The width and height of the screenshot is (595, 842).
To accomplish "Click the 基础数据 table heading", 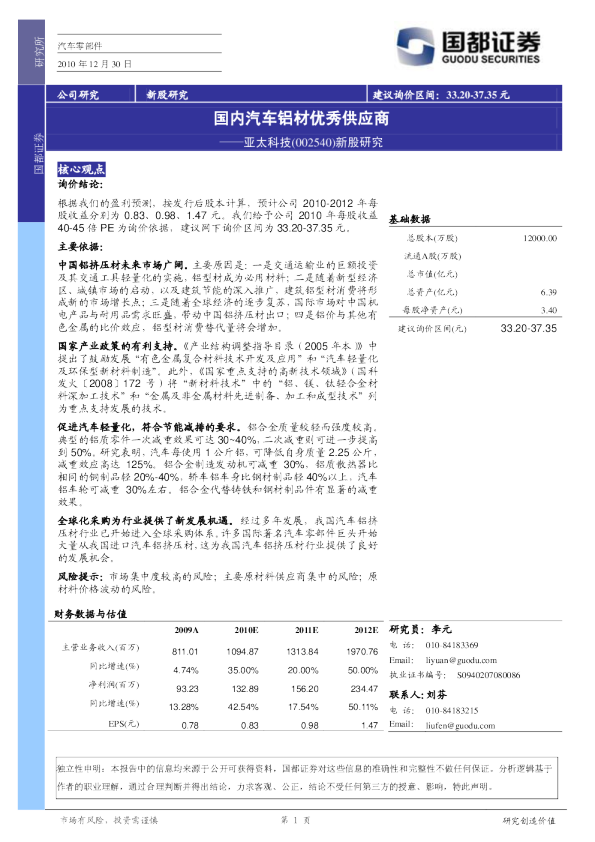I will pos(409,219).
